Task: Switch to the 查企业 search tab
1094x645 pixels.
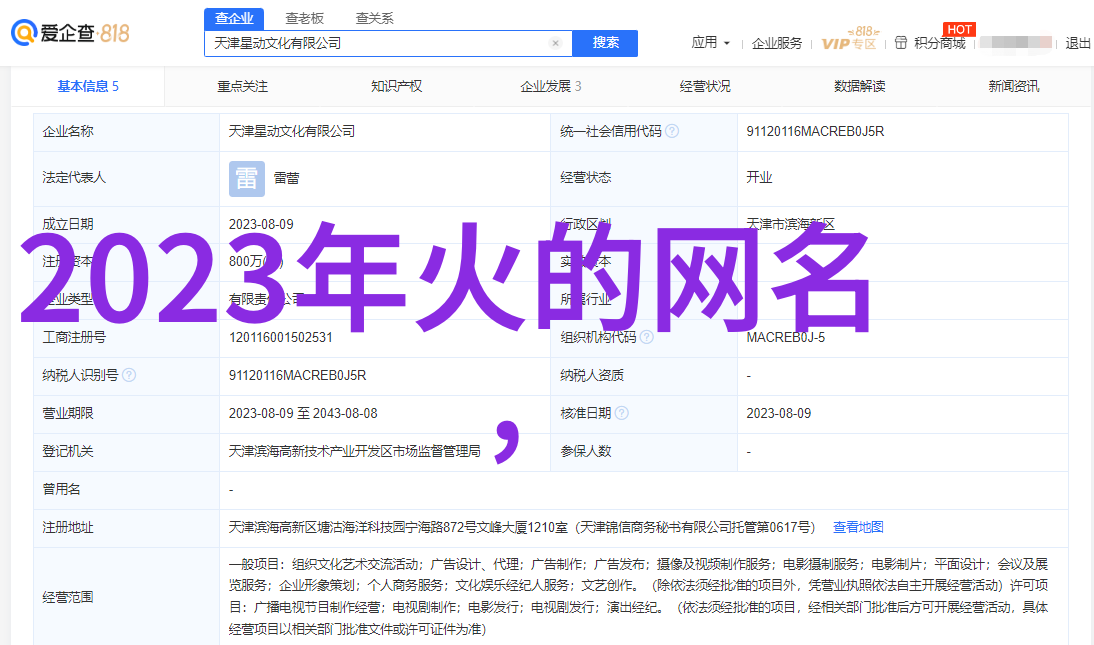Action: pos(234,18)
